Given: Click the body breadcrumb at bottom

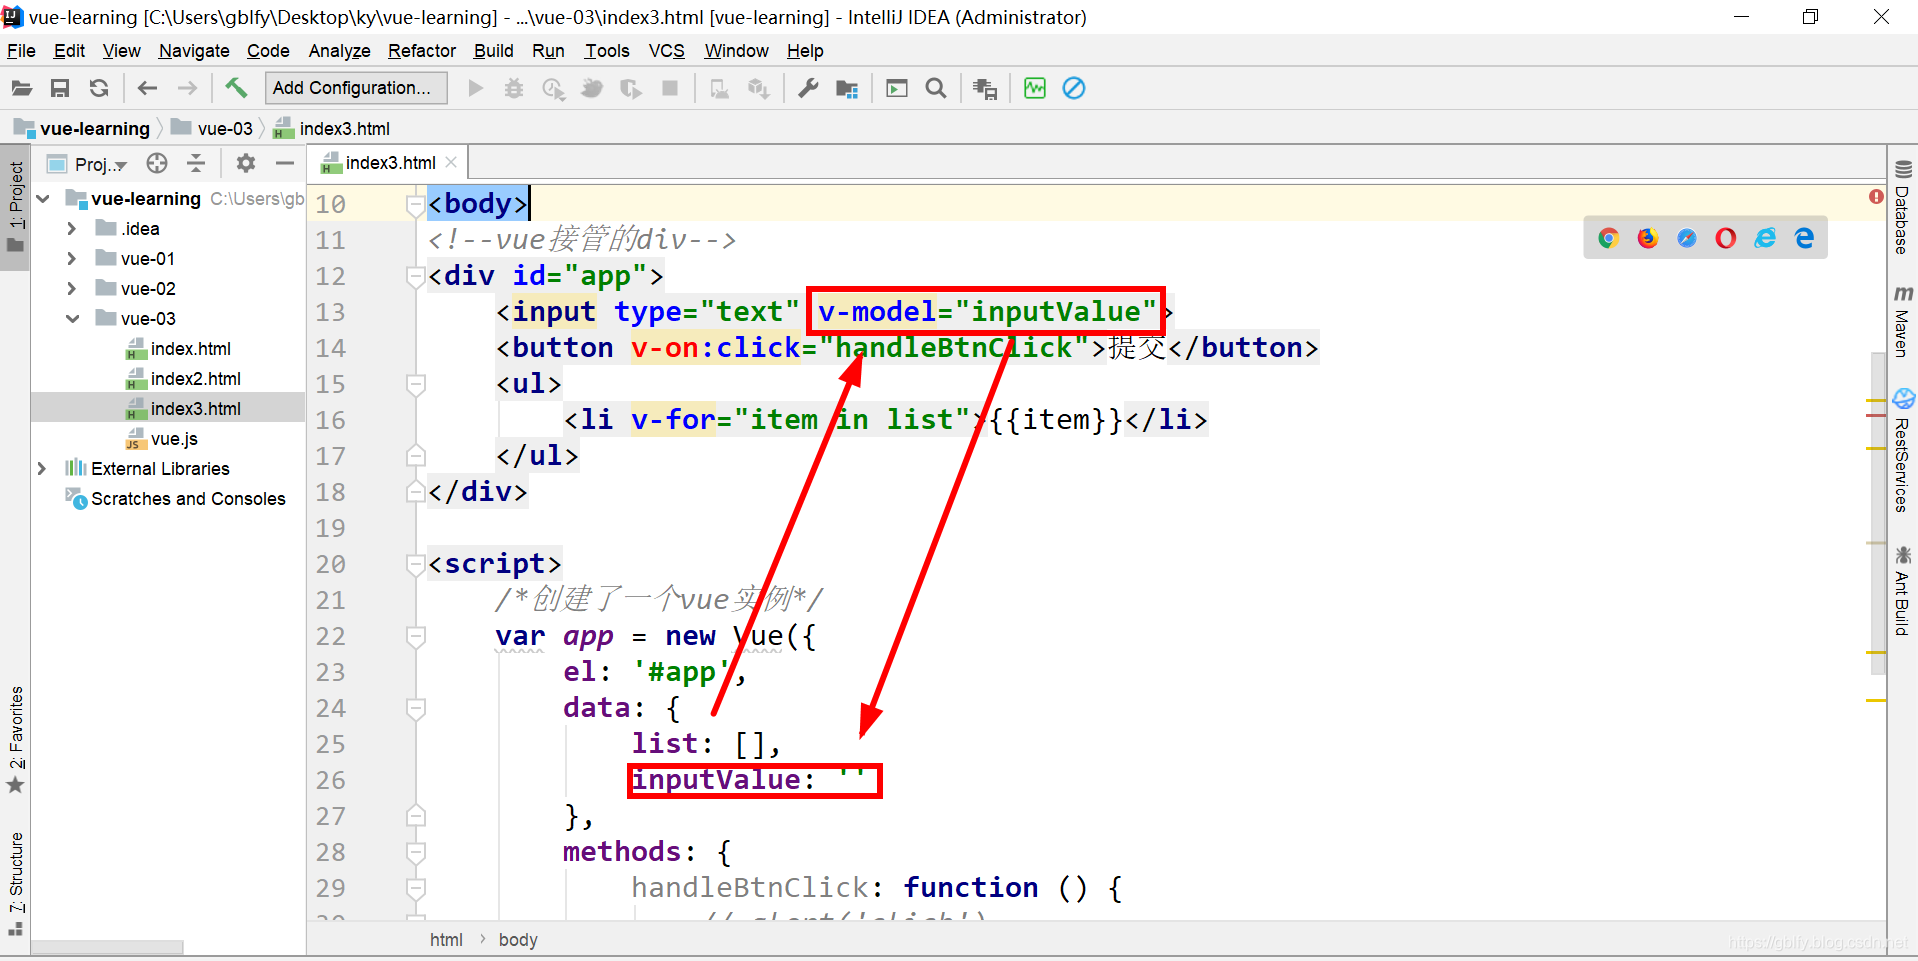Looking at the screenshot, I should (x=518, y=940).
